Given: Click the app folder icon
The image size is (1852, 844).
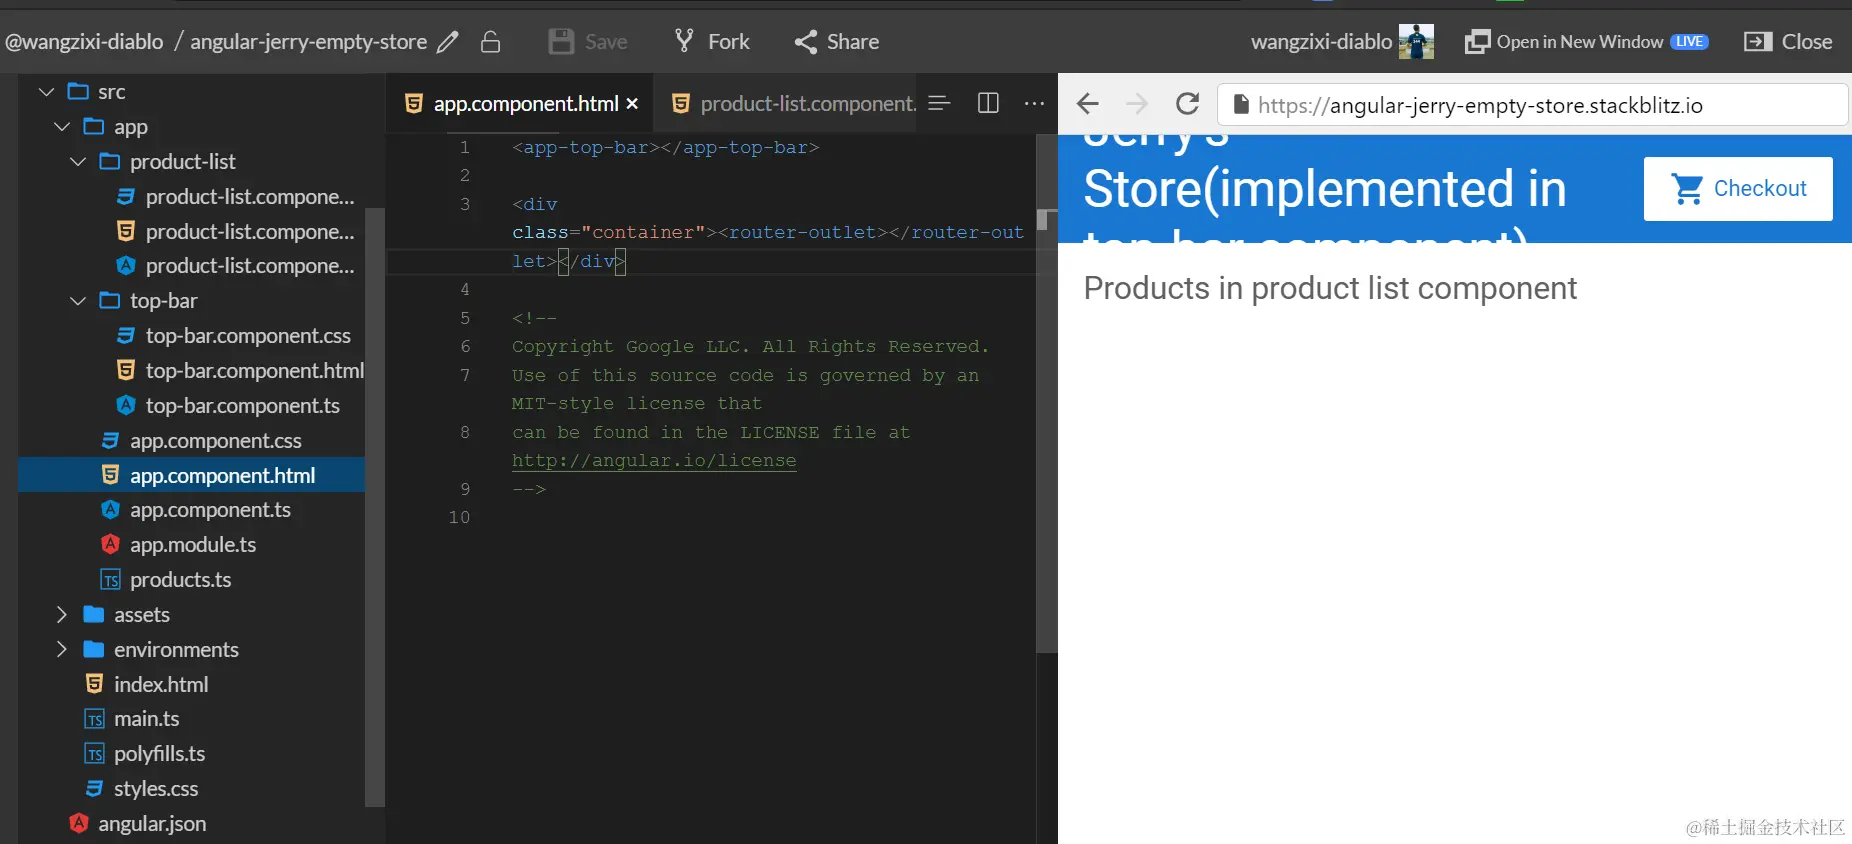Looking at the screenshot, I should coord(94,127).
